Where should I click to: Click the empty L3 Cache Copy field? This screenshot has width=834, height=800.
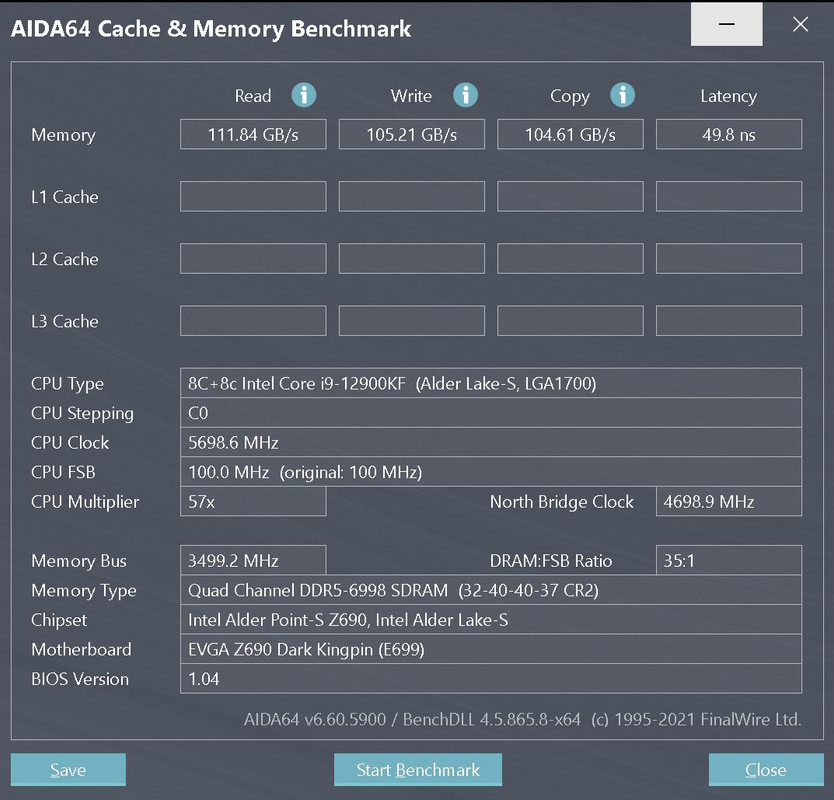570,321
